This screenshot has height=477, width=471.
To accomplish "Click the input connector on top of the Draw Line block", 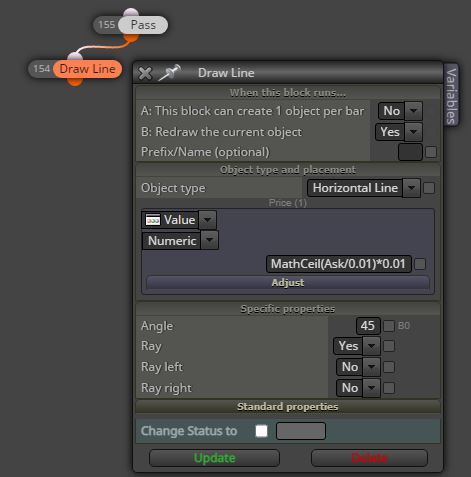I will [x=75, y=56].
